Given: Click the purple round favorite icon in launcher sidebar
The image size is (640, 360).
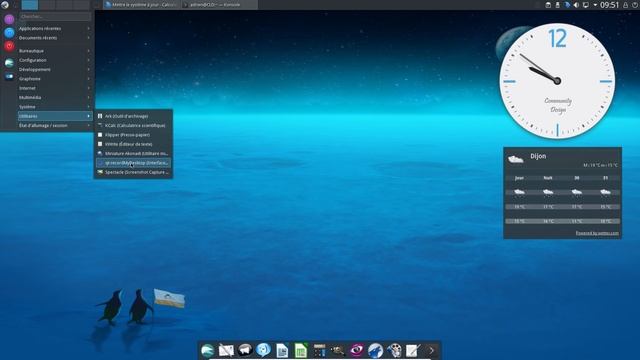Looking at the screenshot, I should pyautogui.click(x=9, y=19).
